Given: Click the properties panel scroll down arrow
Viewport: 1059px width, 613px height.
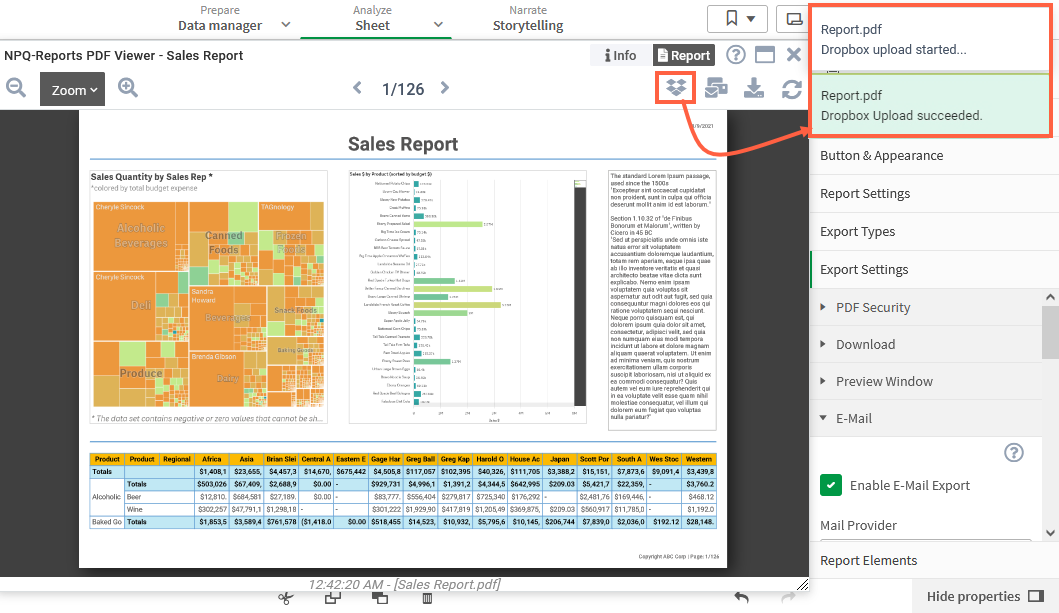Looking at the screenshot, I should (1050, 533).
